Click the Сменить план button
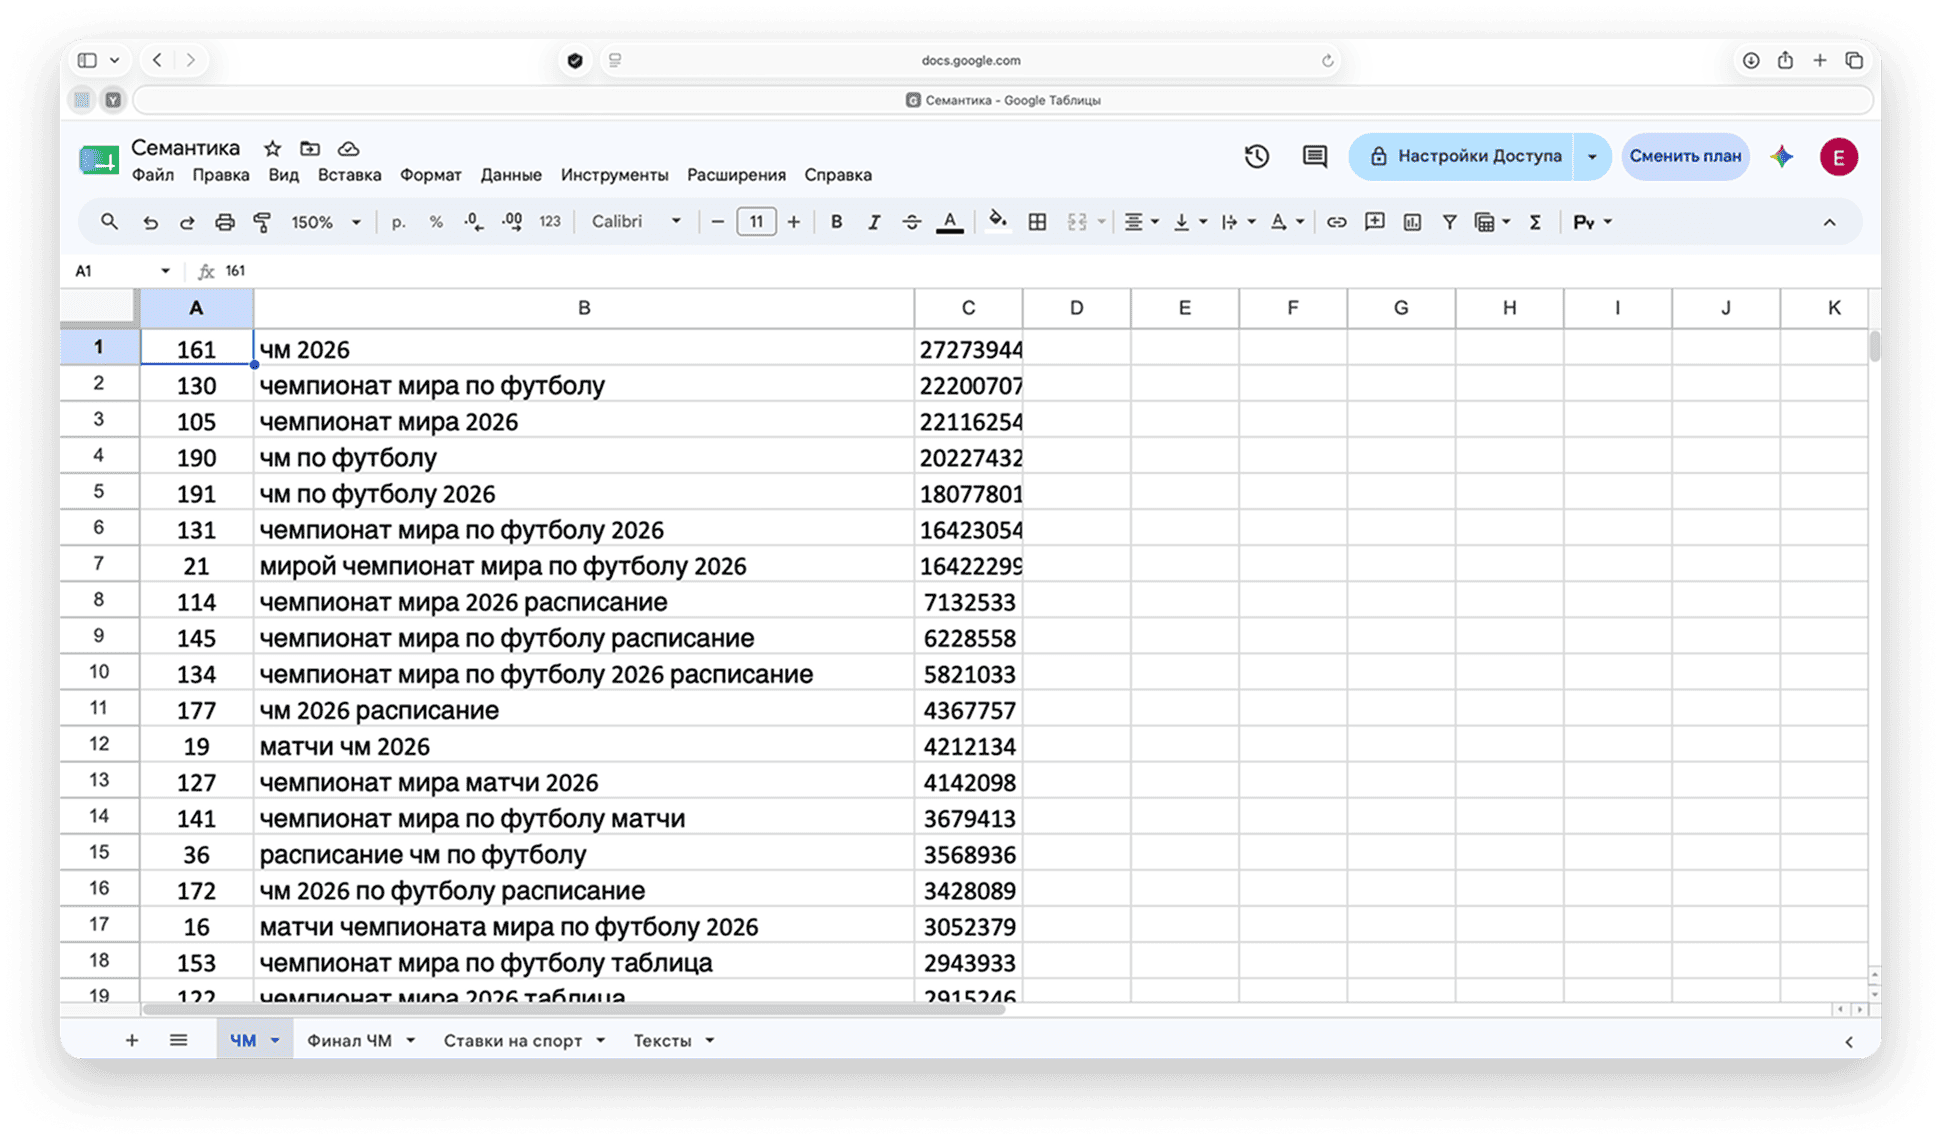 coord(1685,156)
